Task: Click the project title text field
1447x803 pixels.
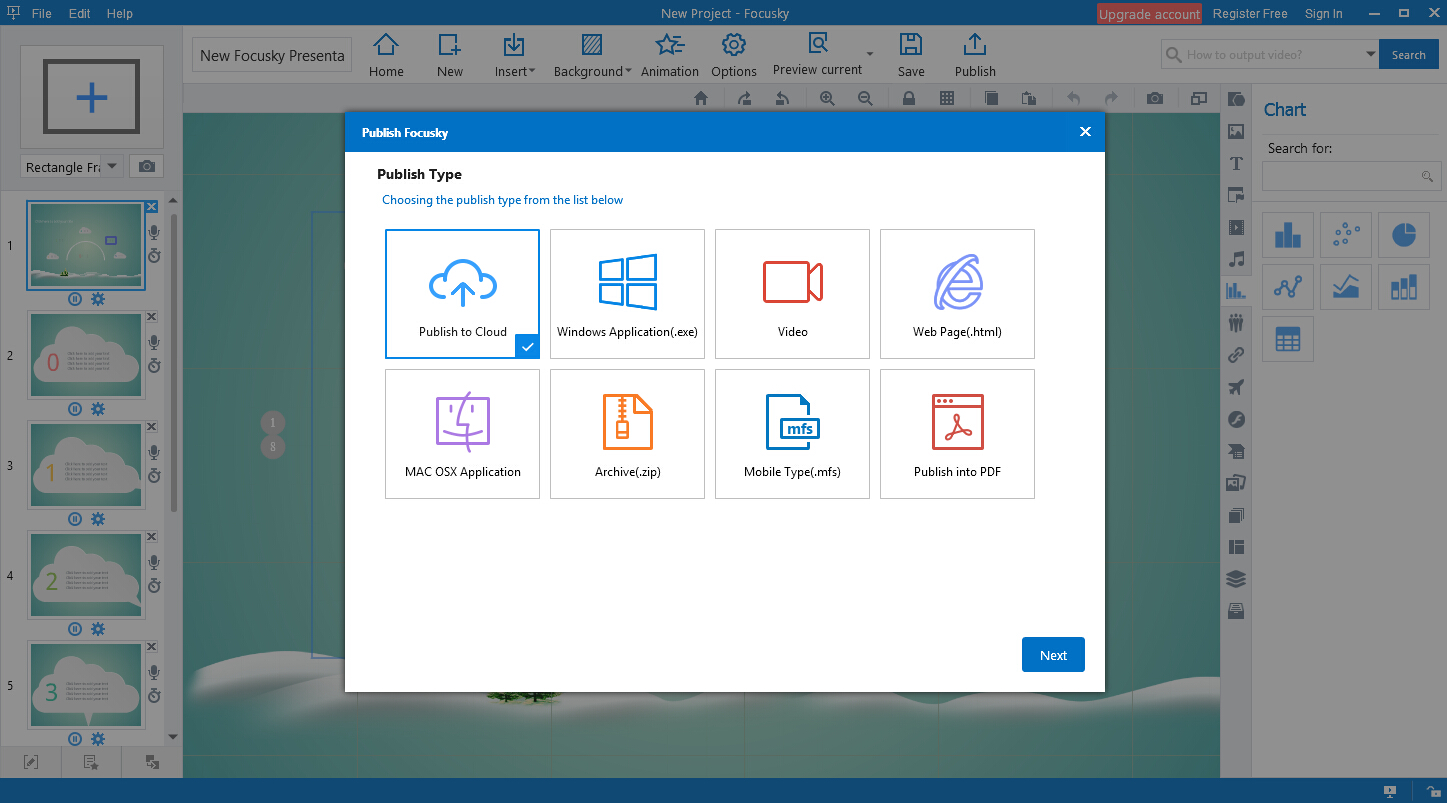Action: coord(271,55)
